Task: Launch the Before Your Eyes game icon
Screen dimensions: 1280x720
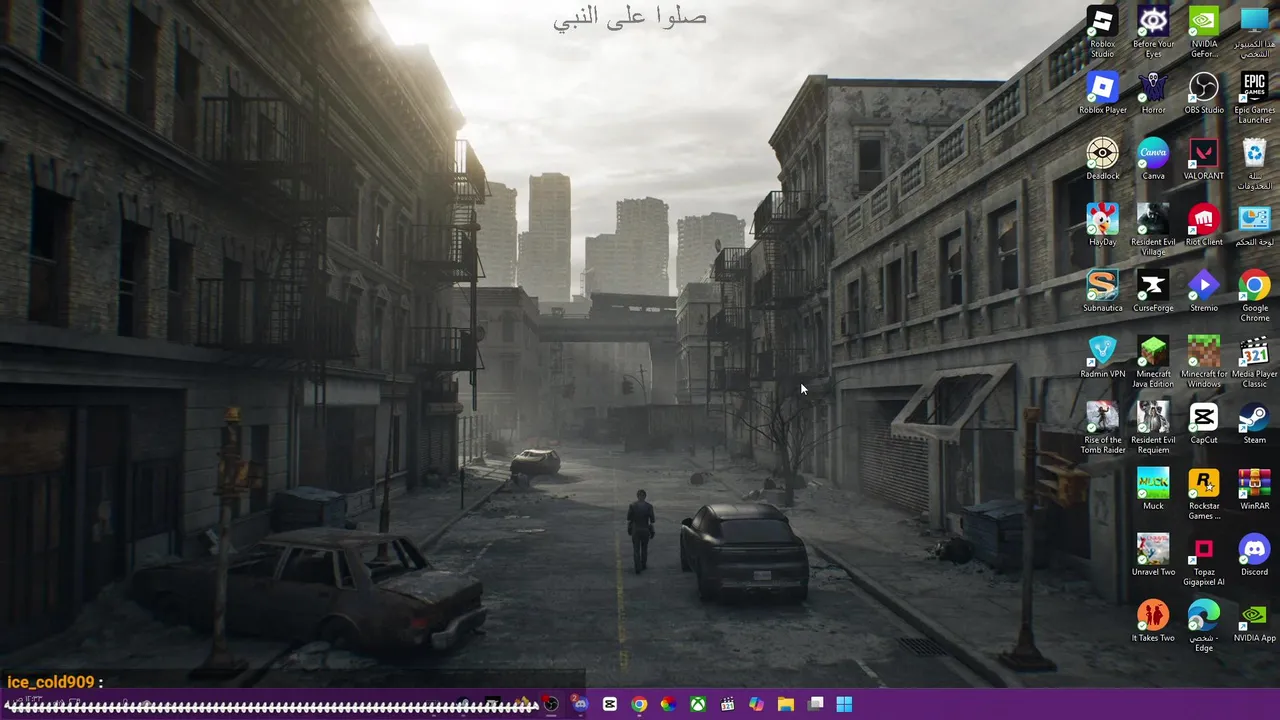Action: (1153, 30)
